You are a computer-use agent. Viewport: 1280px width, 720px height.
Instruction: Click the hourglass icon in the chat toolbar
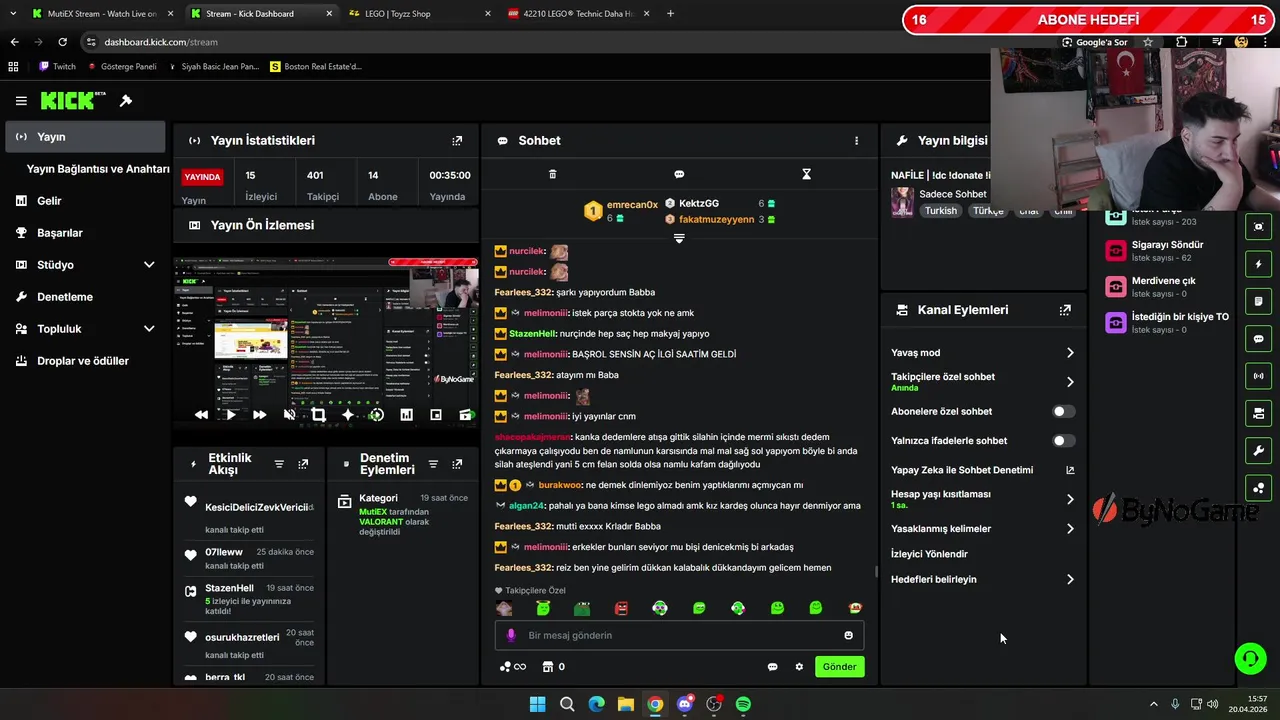point(806,174)
